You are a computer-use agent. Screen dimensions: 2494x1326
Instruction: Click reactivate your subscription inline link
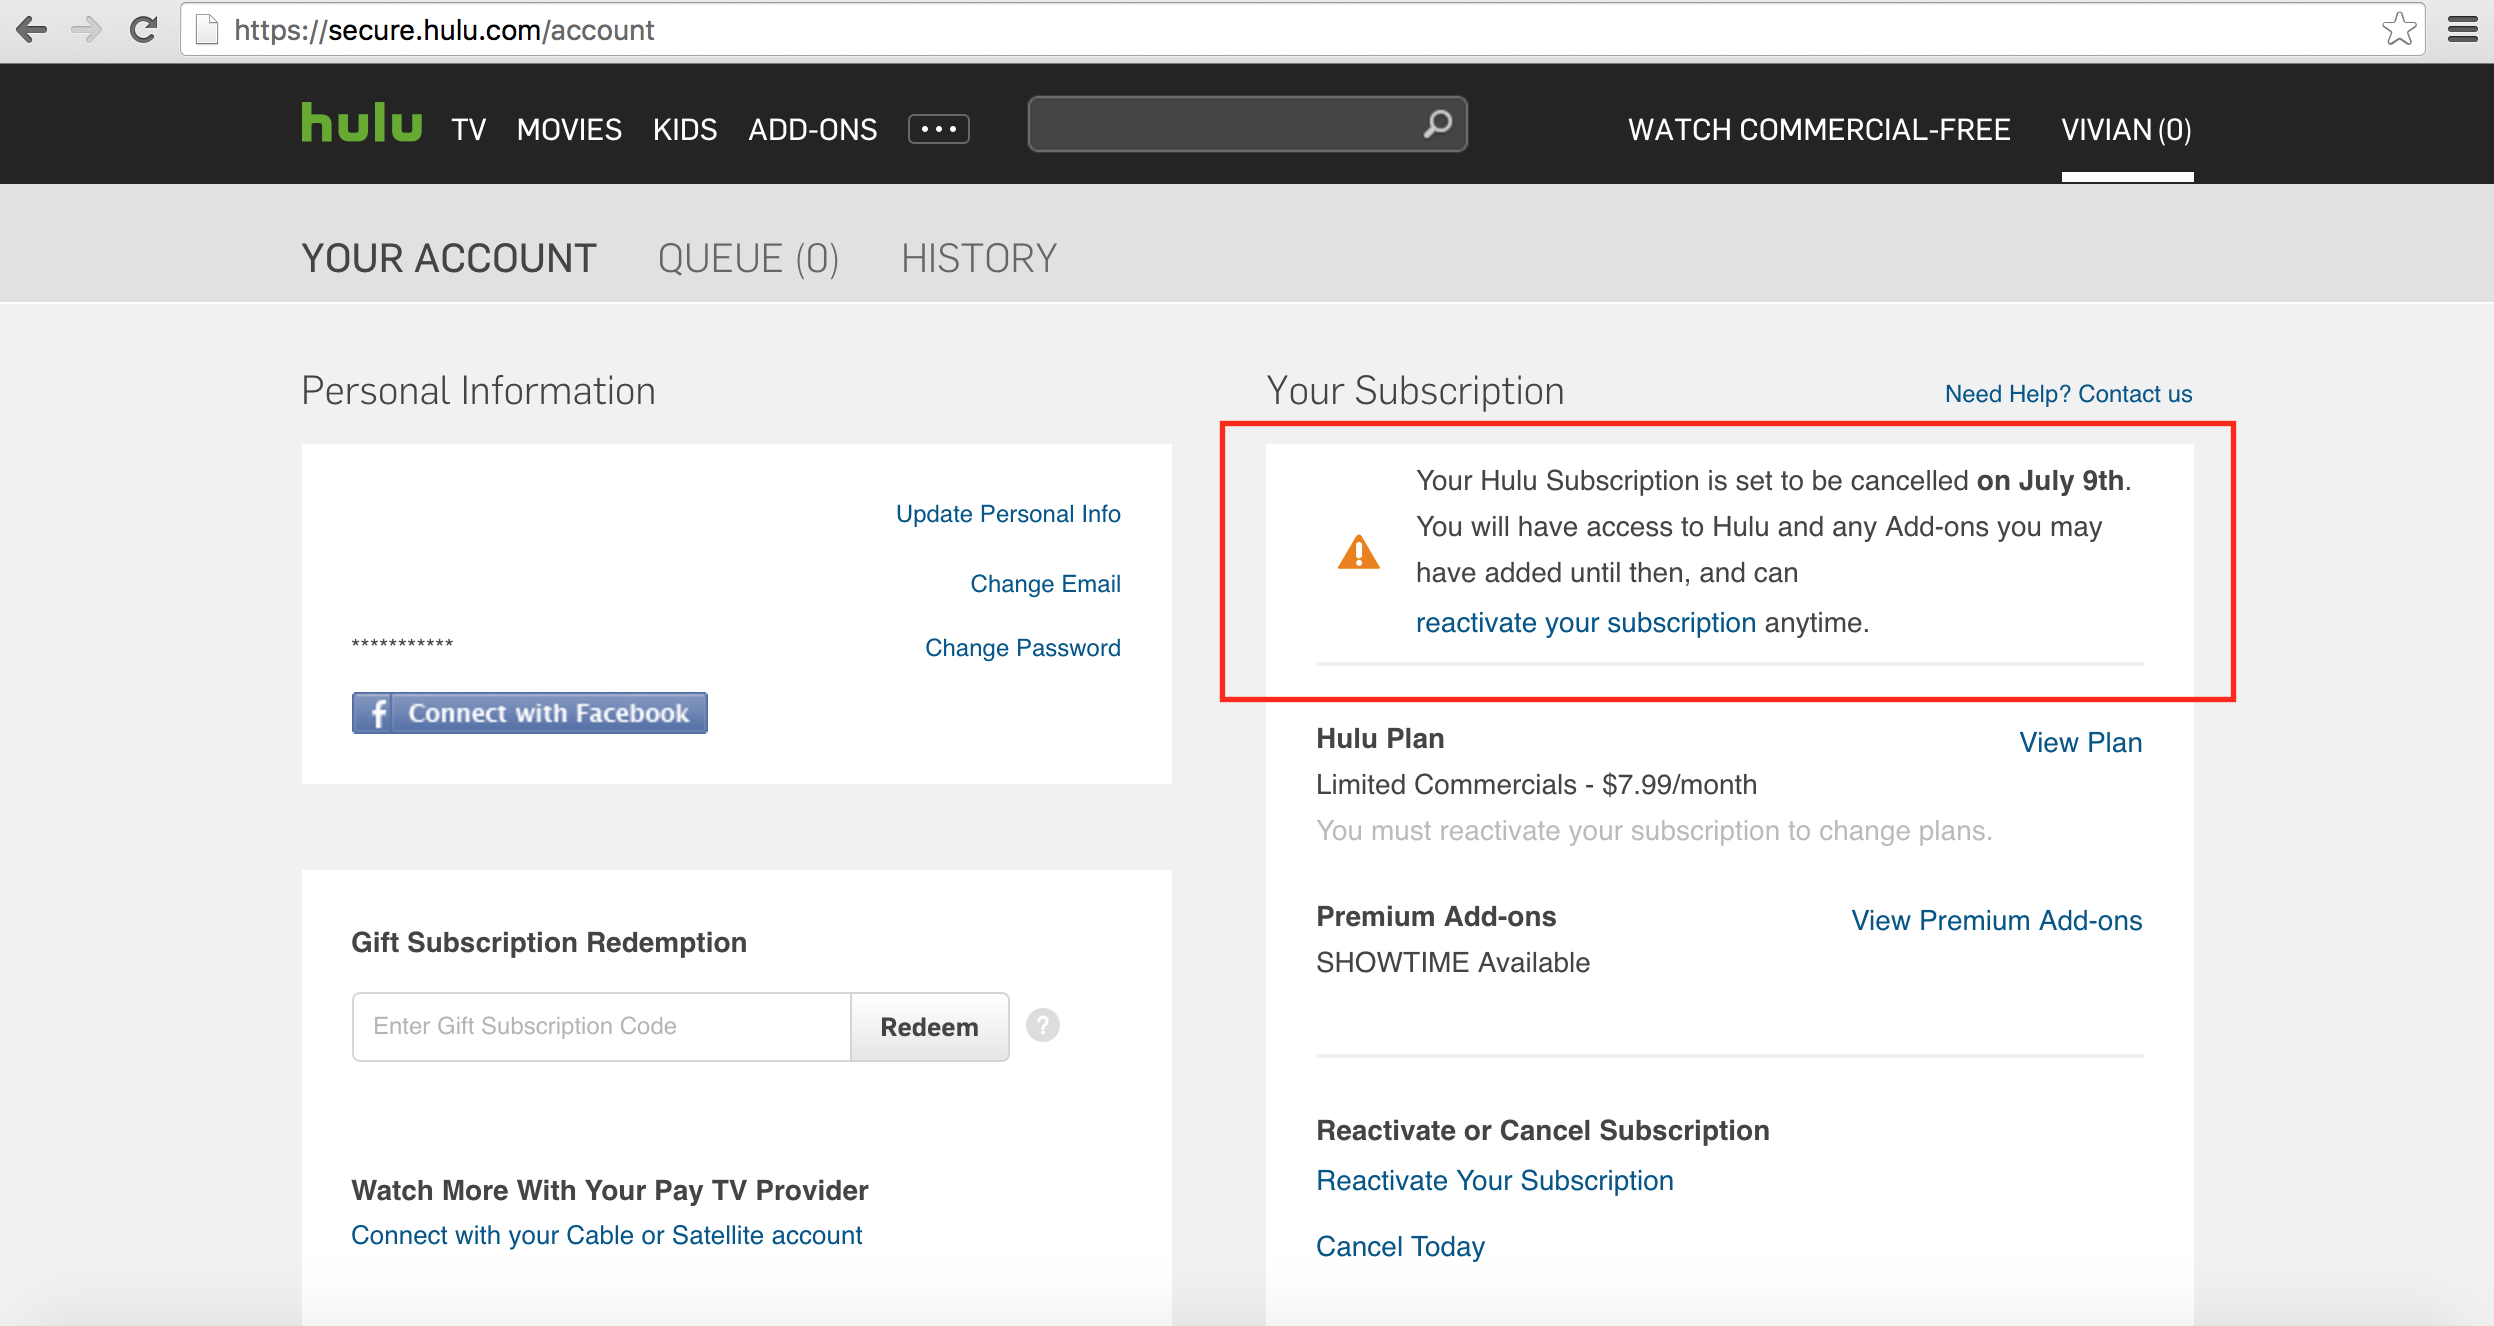click(1585, 623)
